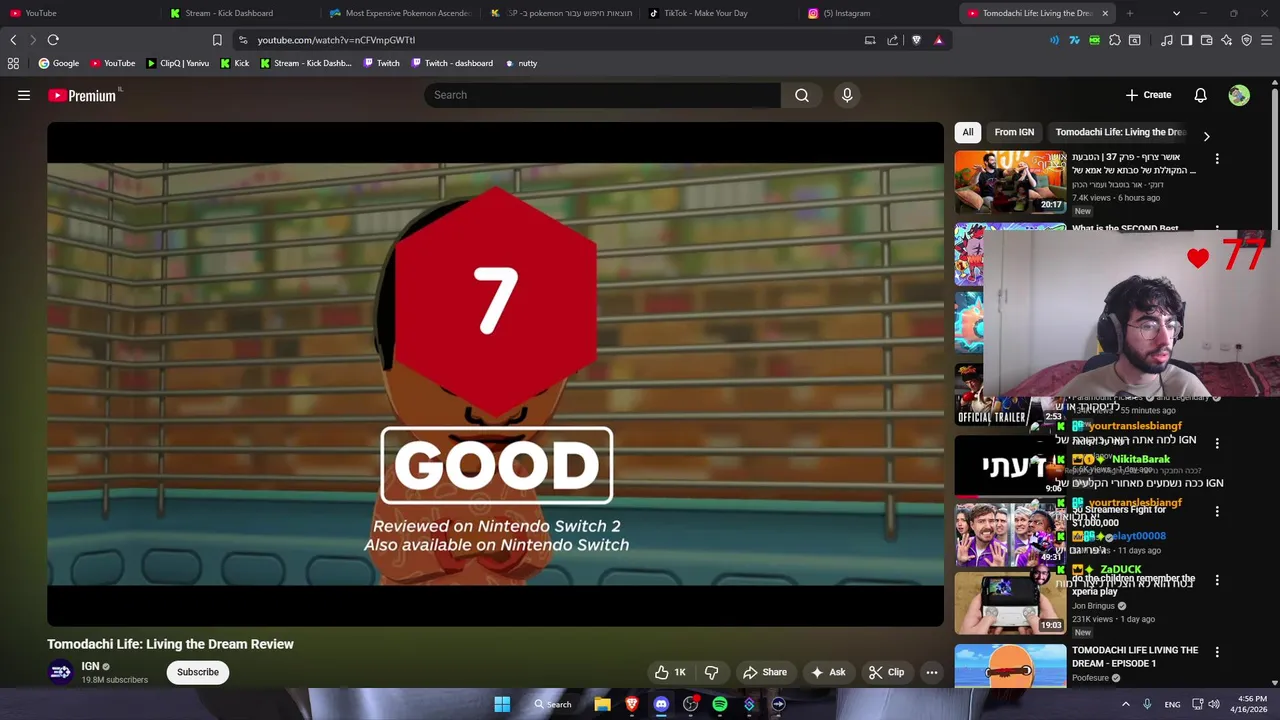1280x720 pixels.
Task: Open the ClipQ bookmark
Action: (177, 63)
